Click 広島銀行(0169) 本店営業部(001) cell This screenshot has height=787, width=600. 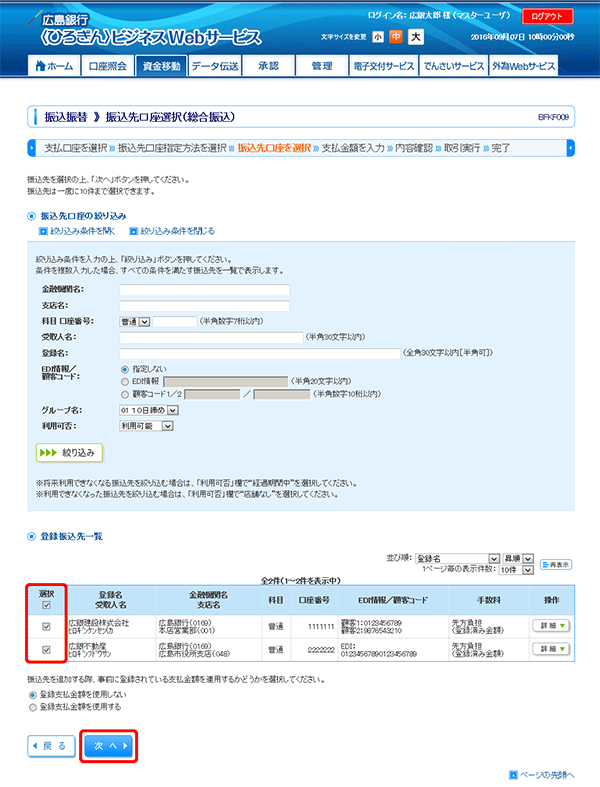(x=208, y=626)
